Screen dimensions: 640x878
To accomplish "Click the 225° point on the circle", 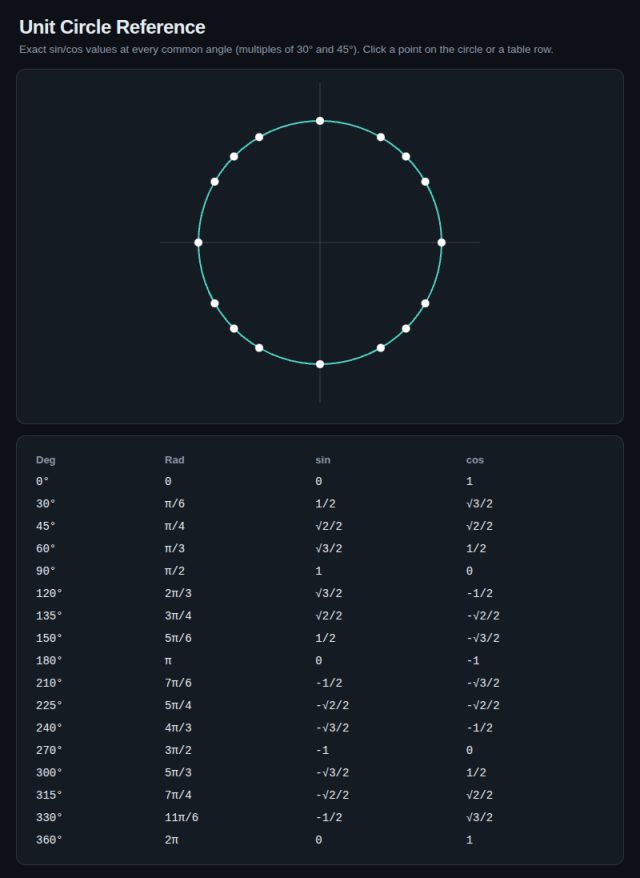I will [x=234, y=329].
